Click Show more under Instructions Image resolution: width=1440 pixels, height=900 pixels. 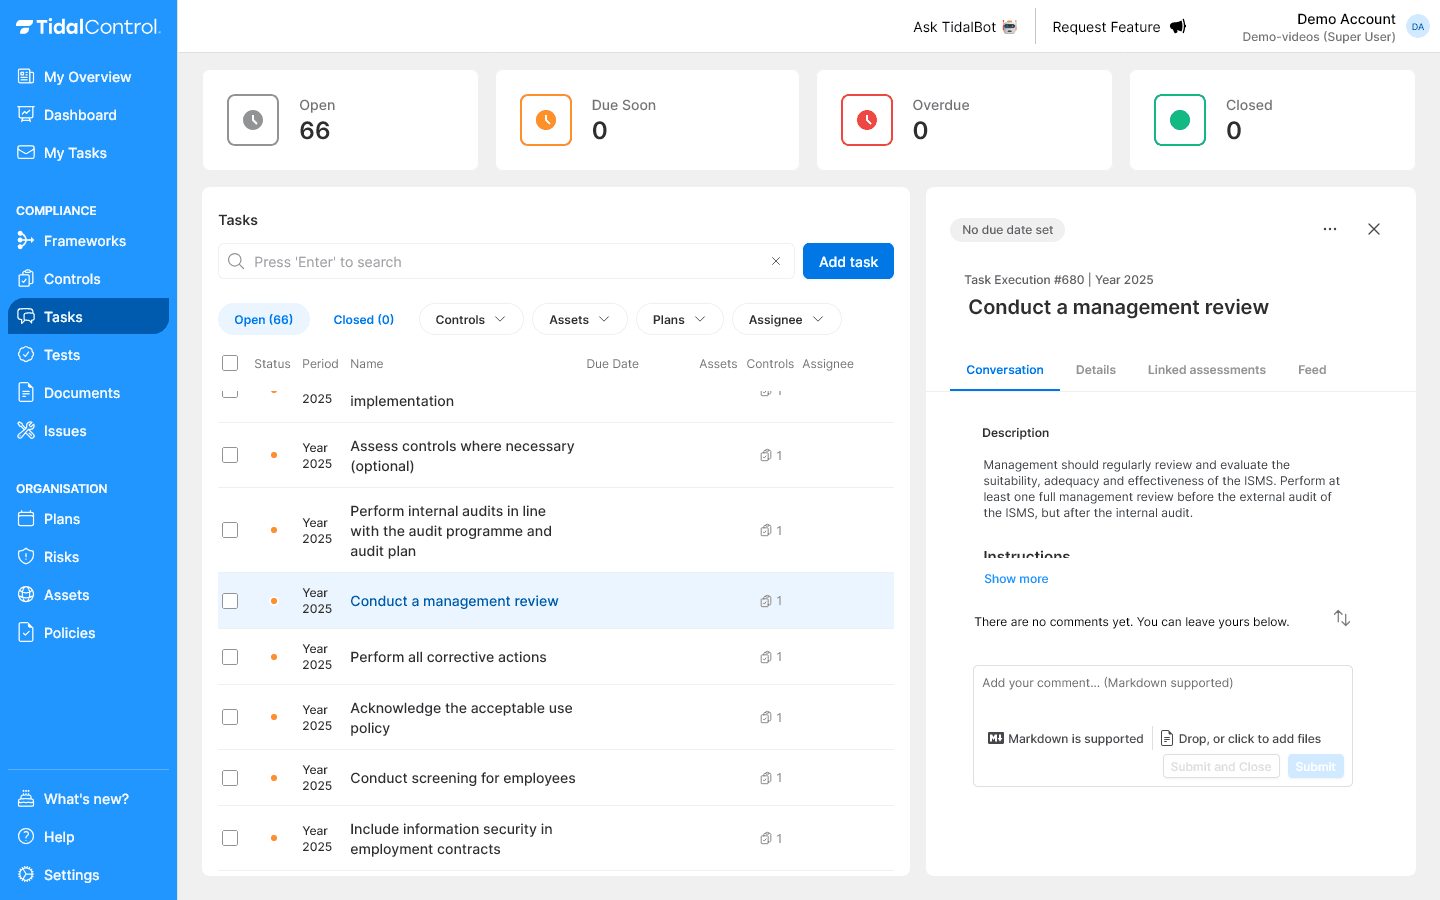coord(1016,578)
